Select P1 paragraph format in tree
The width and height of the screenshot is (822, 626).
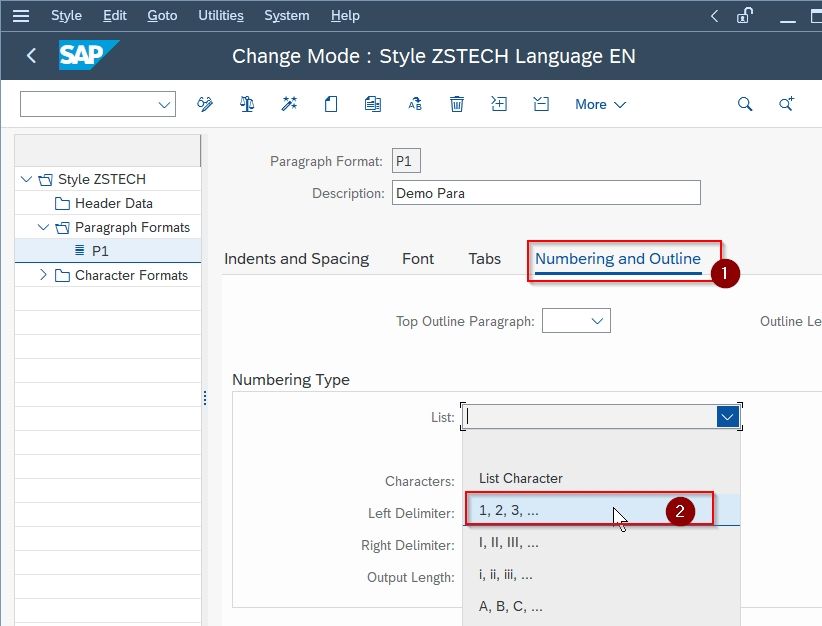(100, 251)
